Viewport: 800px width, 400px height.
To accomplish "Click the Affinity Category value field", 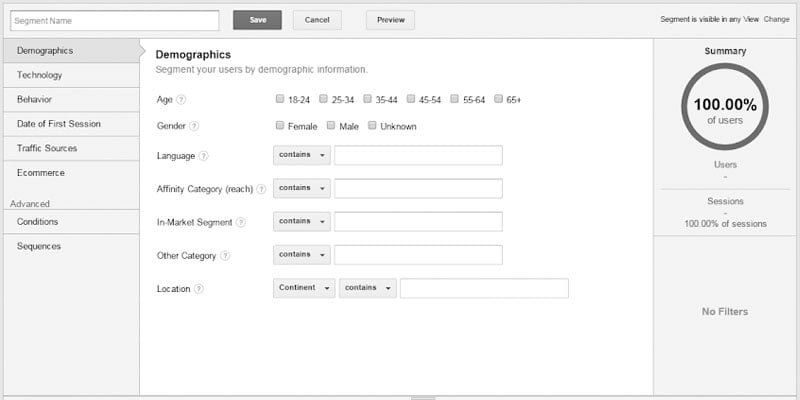I will tap(418, 188).
